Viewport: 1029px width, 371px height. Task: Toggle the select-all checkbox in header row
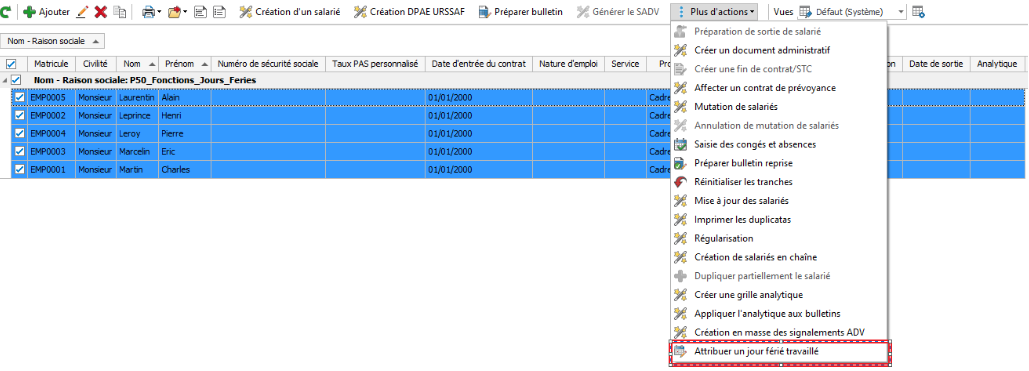pos(10,64)
